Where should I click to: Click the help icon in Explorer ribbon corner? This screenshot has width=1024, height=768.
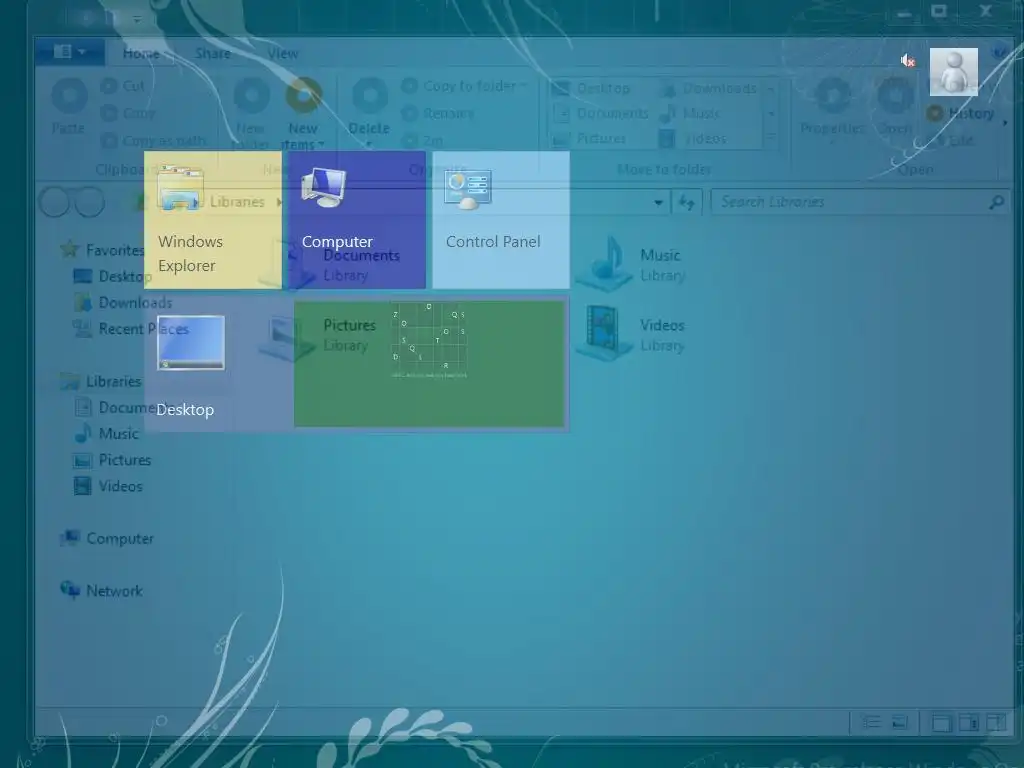click(x=999, y=51)
